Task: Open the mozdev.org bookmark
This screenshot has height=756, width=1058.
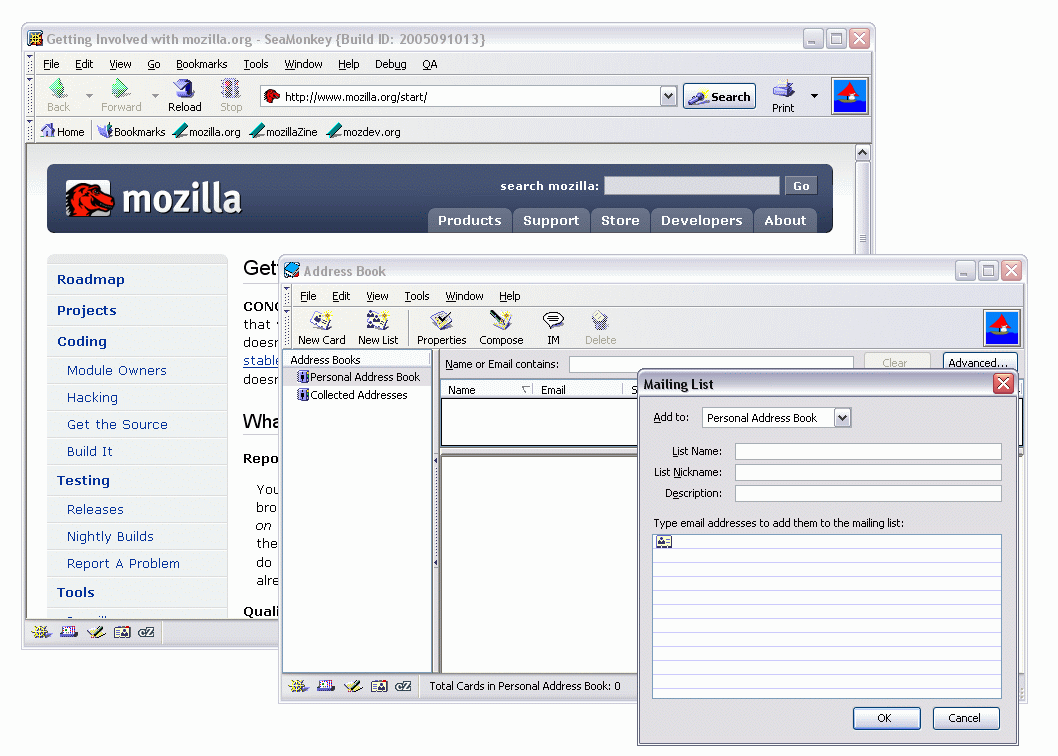Action: [x=364, y=132]
